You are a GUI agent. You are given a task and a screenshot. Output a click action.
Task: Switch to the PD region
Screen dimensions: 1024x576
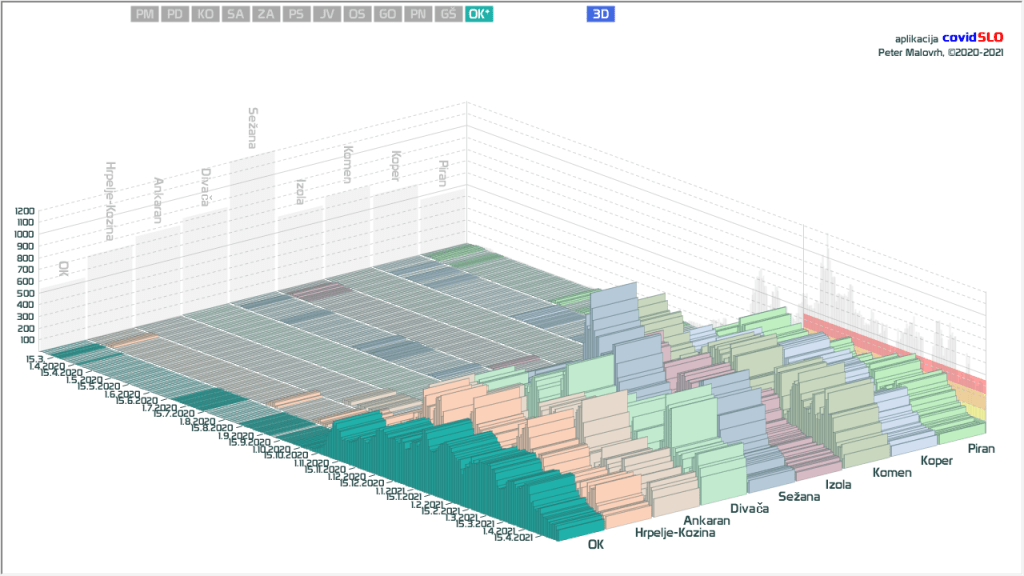[175, 14]
